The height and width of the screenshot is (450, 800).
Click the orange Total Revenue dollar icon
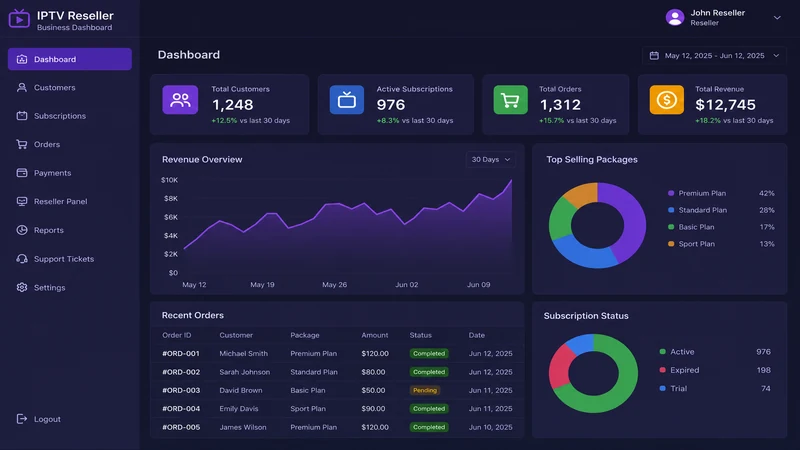coord(666,99)
